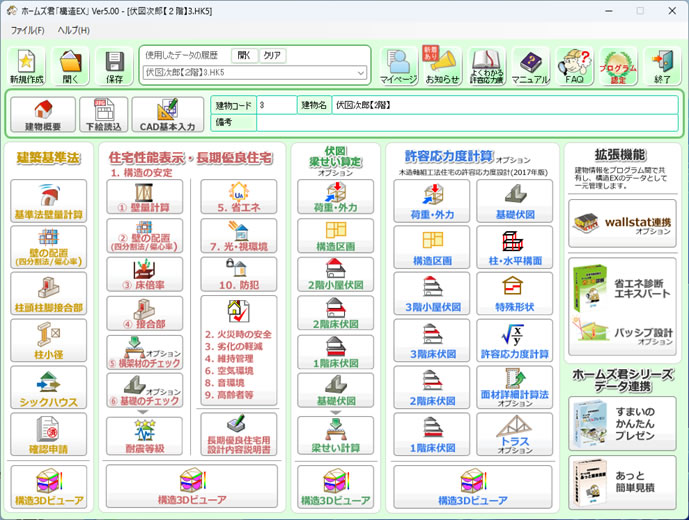Open a file with the 開く folder icon
This screenshot has width=689, height=520.
coord(70,66)
